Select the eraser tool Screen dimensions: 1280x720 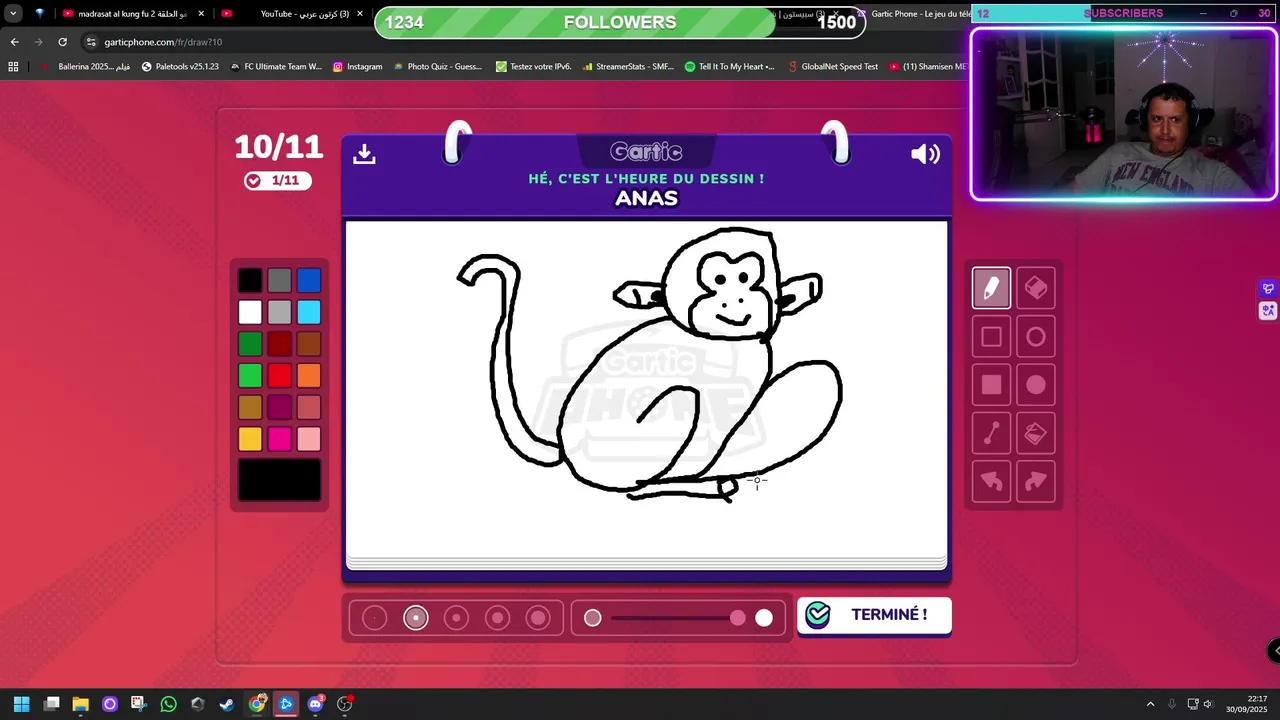coord(1036,288)
